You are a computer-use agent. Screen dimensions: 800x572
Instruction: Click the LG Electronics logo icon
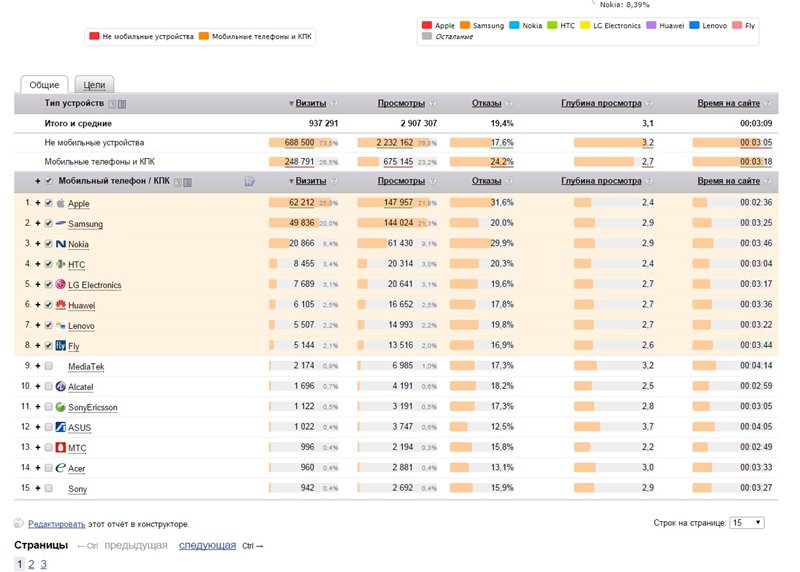[60, 285]
